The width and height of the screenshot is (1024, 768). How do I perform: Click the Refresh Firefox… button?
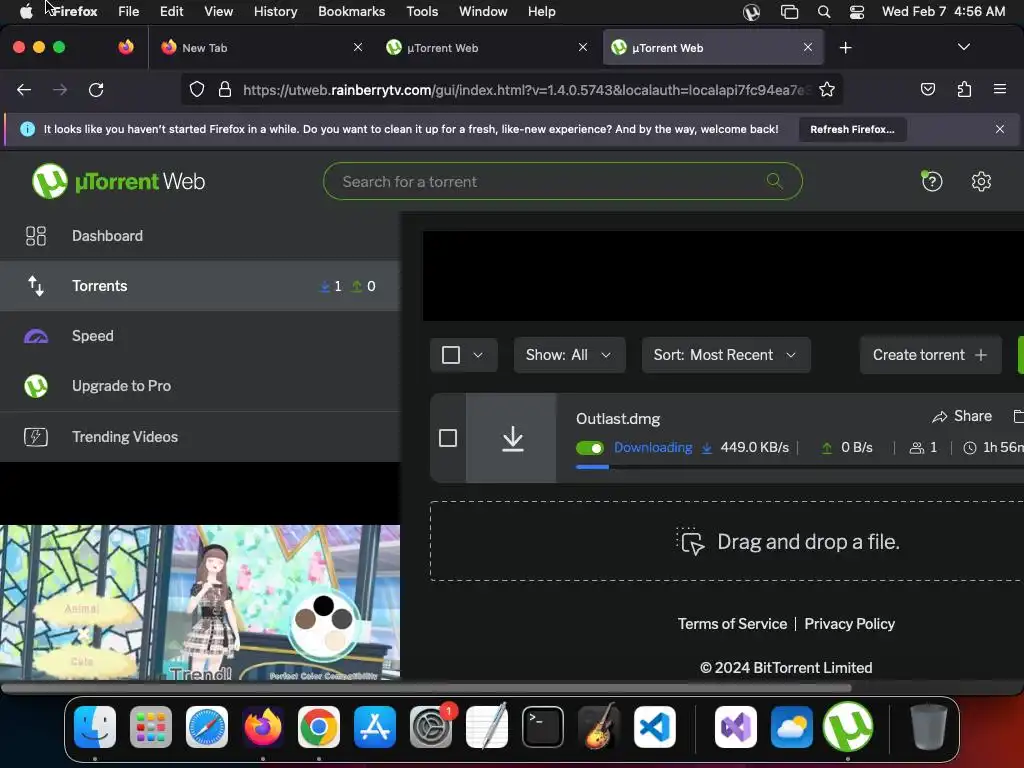(852, 129)
